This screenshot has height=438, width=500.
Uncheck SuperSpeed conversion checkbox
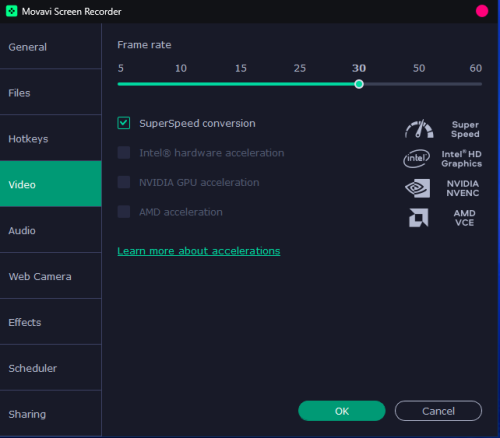click(x=124, y=123)
